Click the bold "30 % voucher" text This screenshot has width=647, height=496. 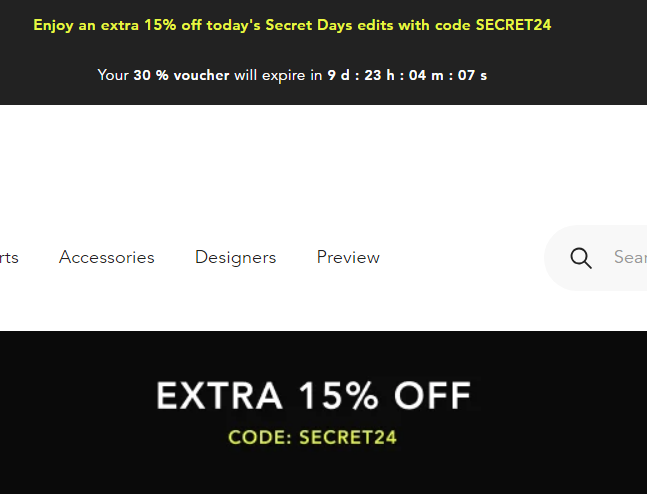(x=181, y=75)
